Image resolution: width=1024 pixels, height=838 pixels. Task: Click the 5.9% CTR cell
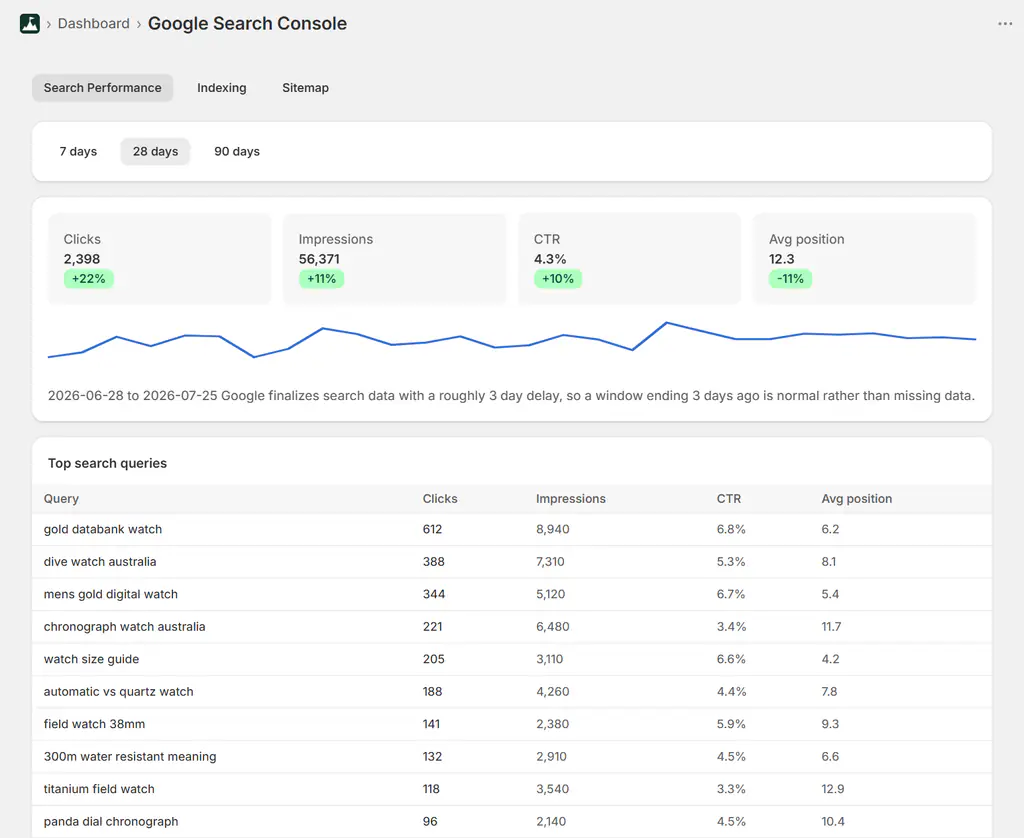731,724
